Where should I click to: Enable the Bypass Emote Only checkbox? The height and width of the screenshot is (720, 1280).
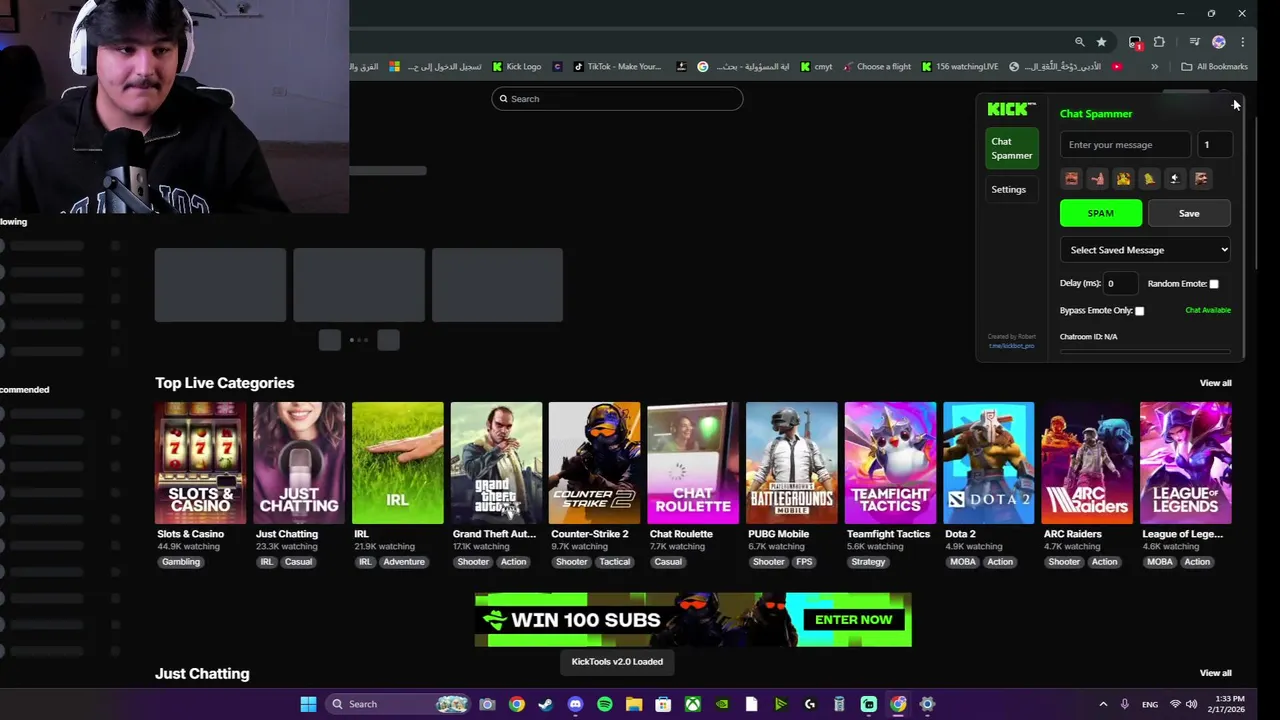[x=1139, y=311]
